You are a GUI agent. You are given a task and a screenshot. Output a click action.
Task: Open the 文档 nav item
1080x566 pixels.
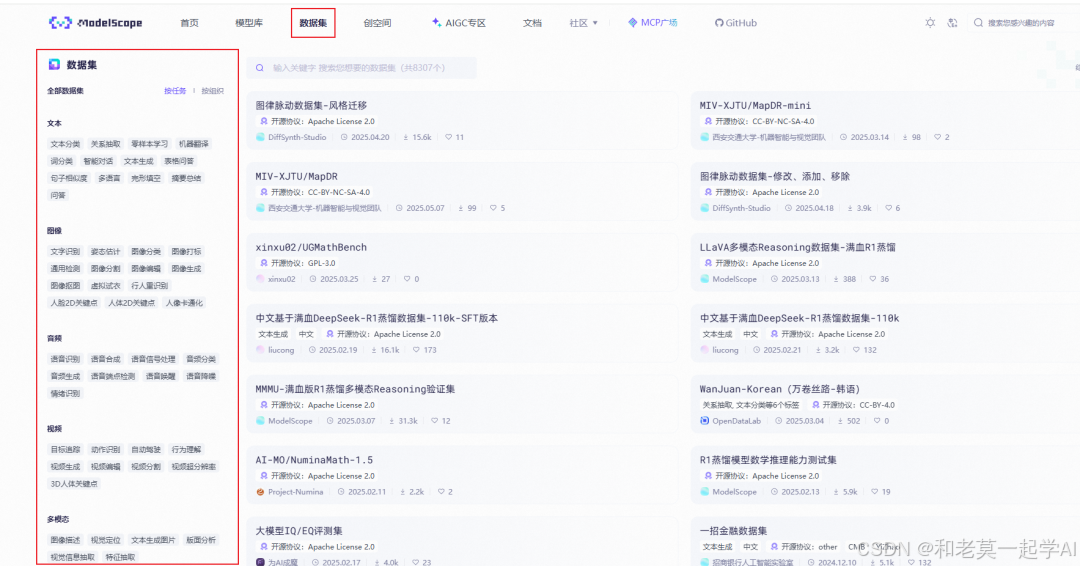[x=532, y=23]
